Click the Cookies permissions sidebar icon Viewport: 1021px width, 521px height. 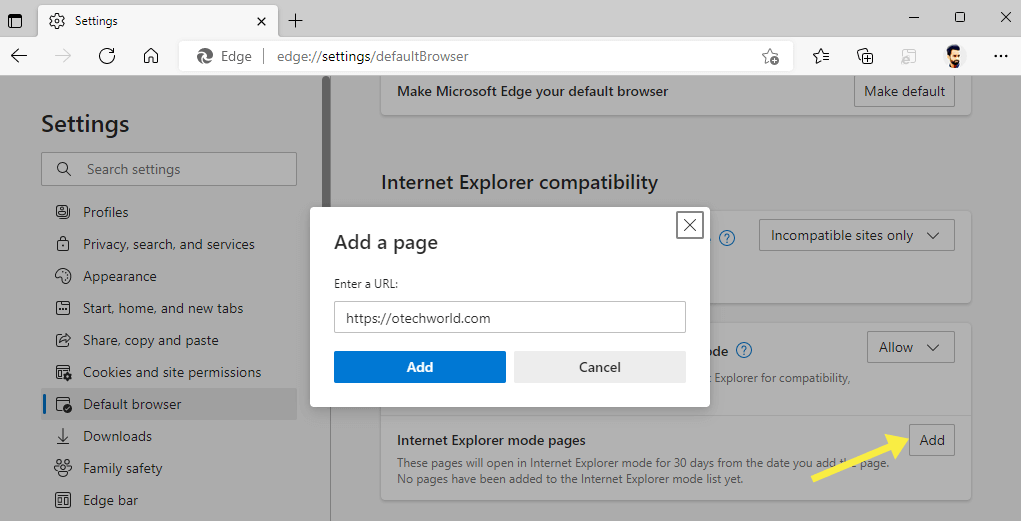(x=63, y=373)
